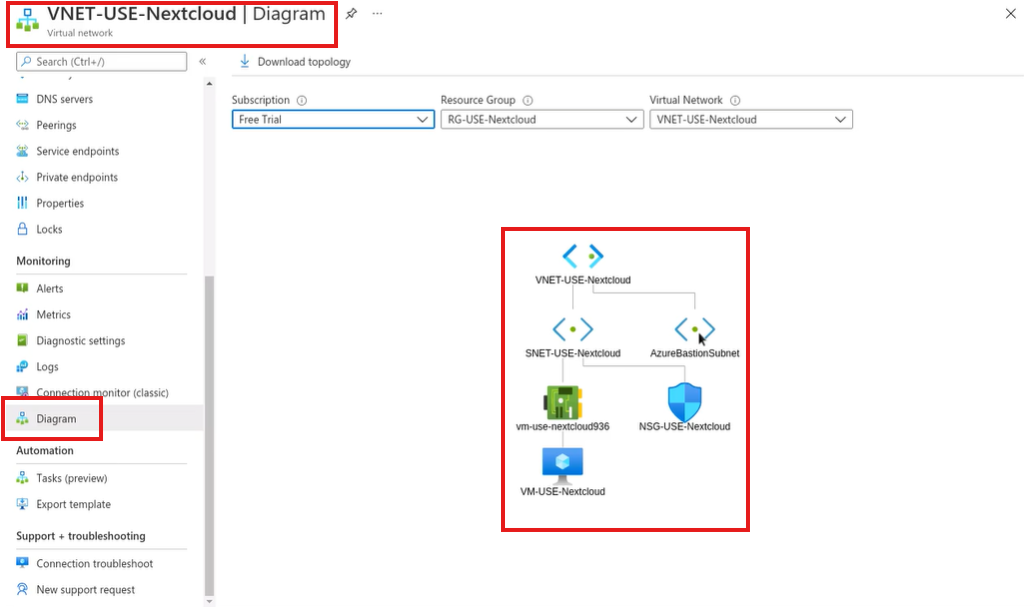Click the Connection troubleshoot icon
1035x607 pixels.
pyautogui.click(x=22, y=563)
